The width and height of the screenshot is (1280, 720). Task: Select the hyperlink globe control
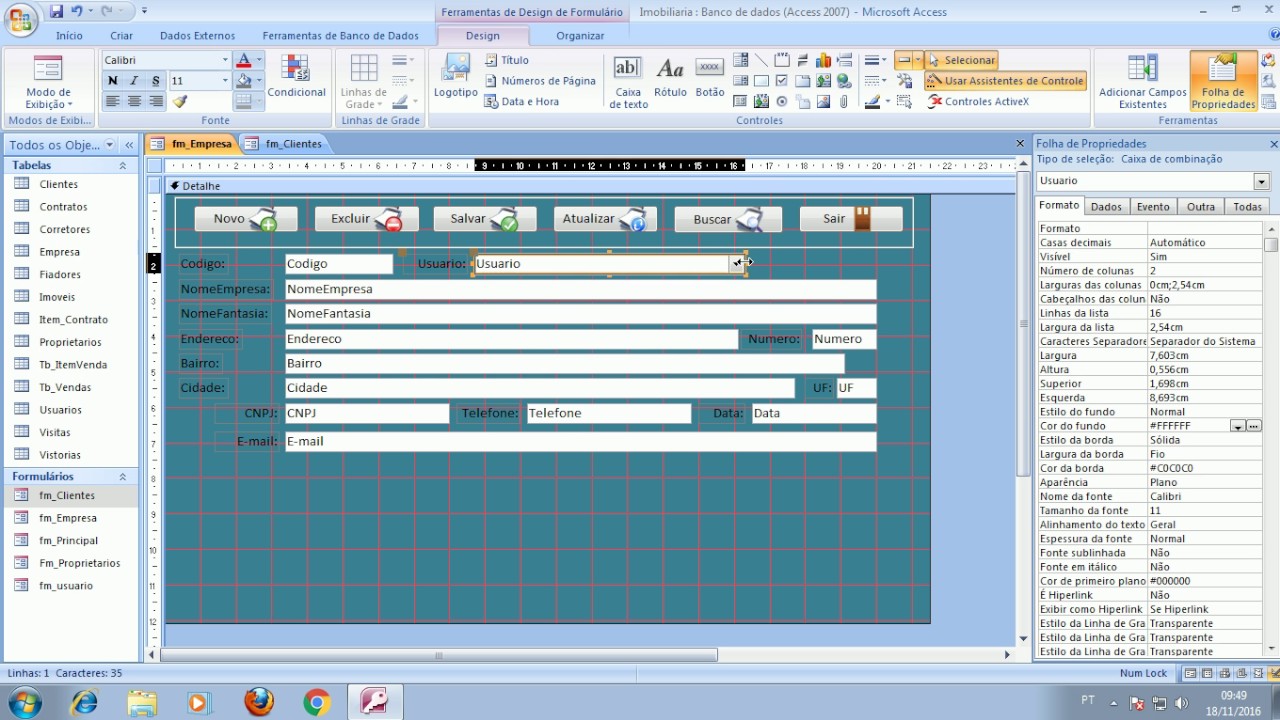click(844, 81)
